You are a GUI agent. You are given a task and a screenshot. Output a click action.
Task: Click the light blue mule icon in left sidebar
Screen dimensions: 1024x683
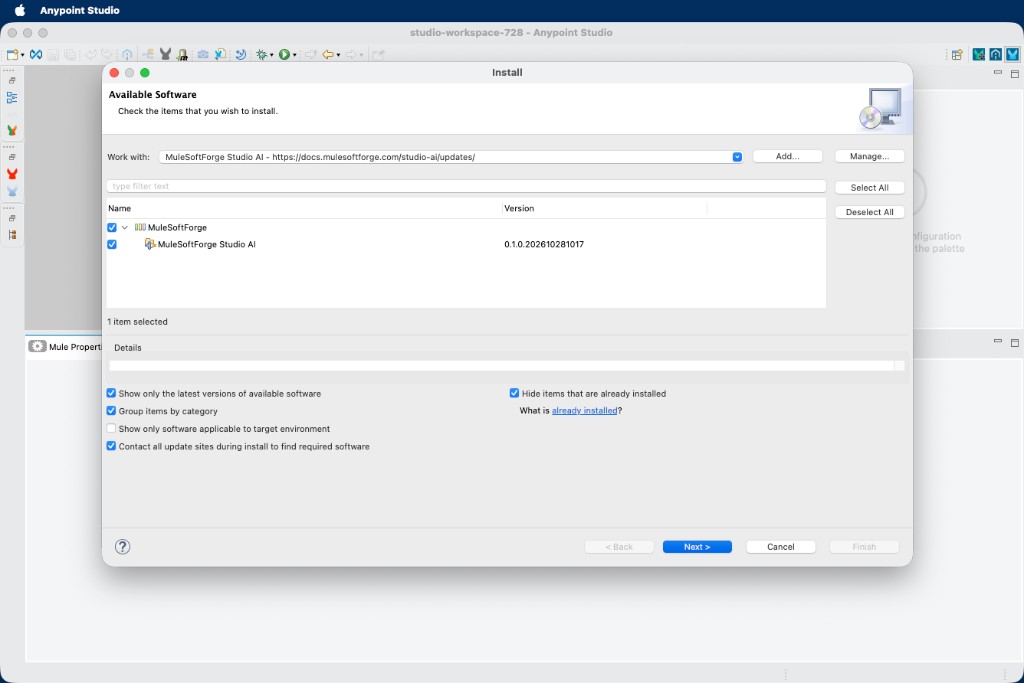point(12,191)
